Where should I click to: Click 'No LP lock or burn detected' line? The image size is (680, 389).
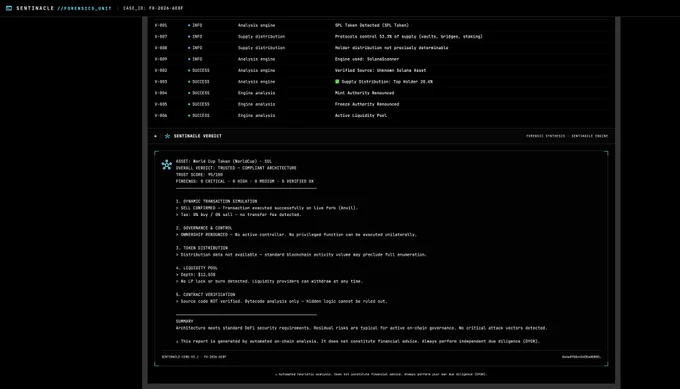269,281
